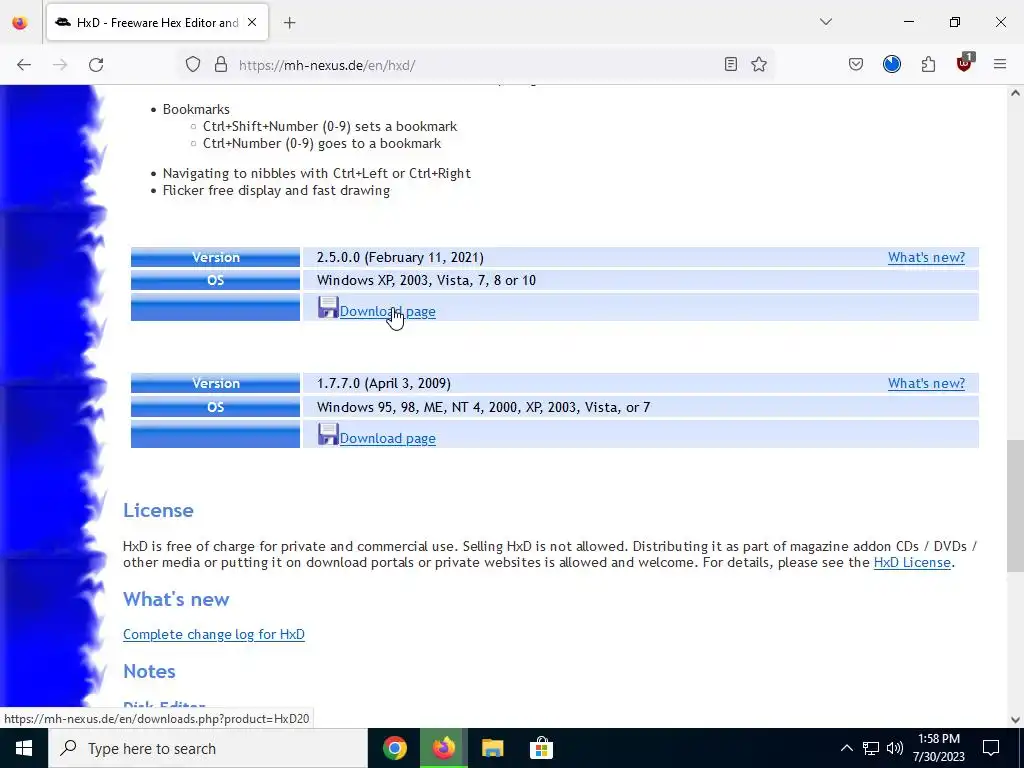The image size is (1024, 768).
Task: Select the HxD Freeware Hex Editor tab
Action: [157, 23]
